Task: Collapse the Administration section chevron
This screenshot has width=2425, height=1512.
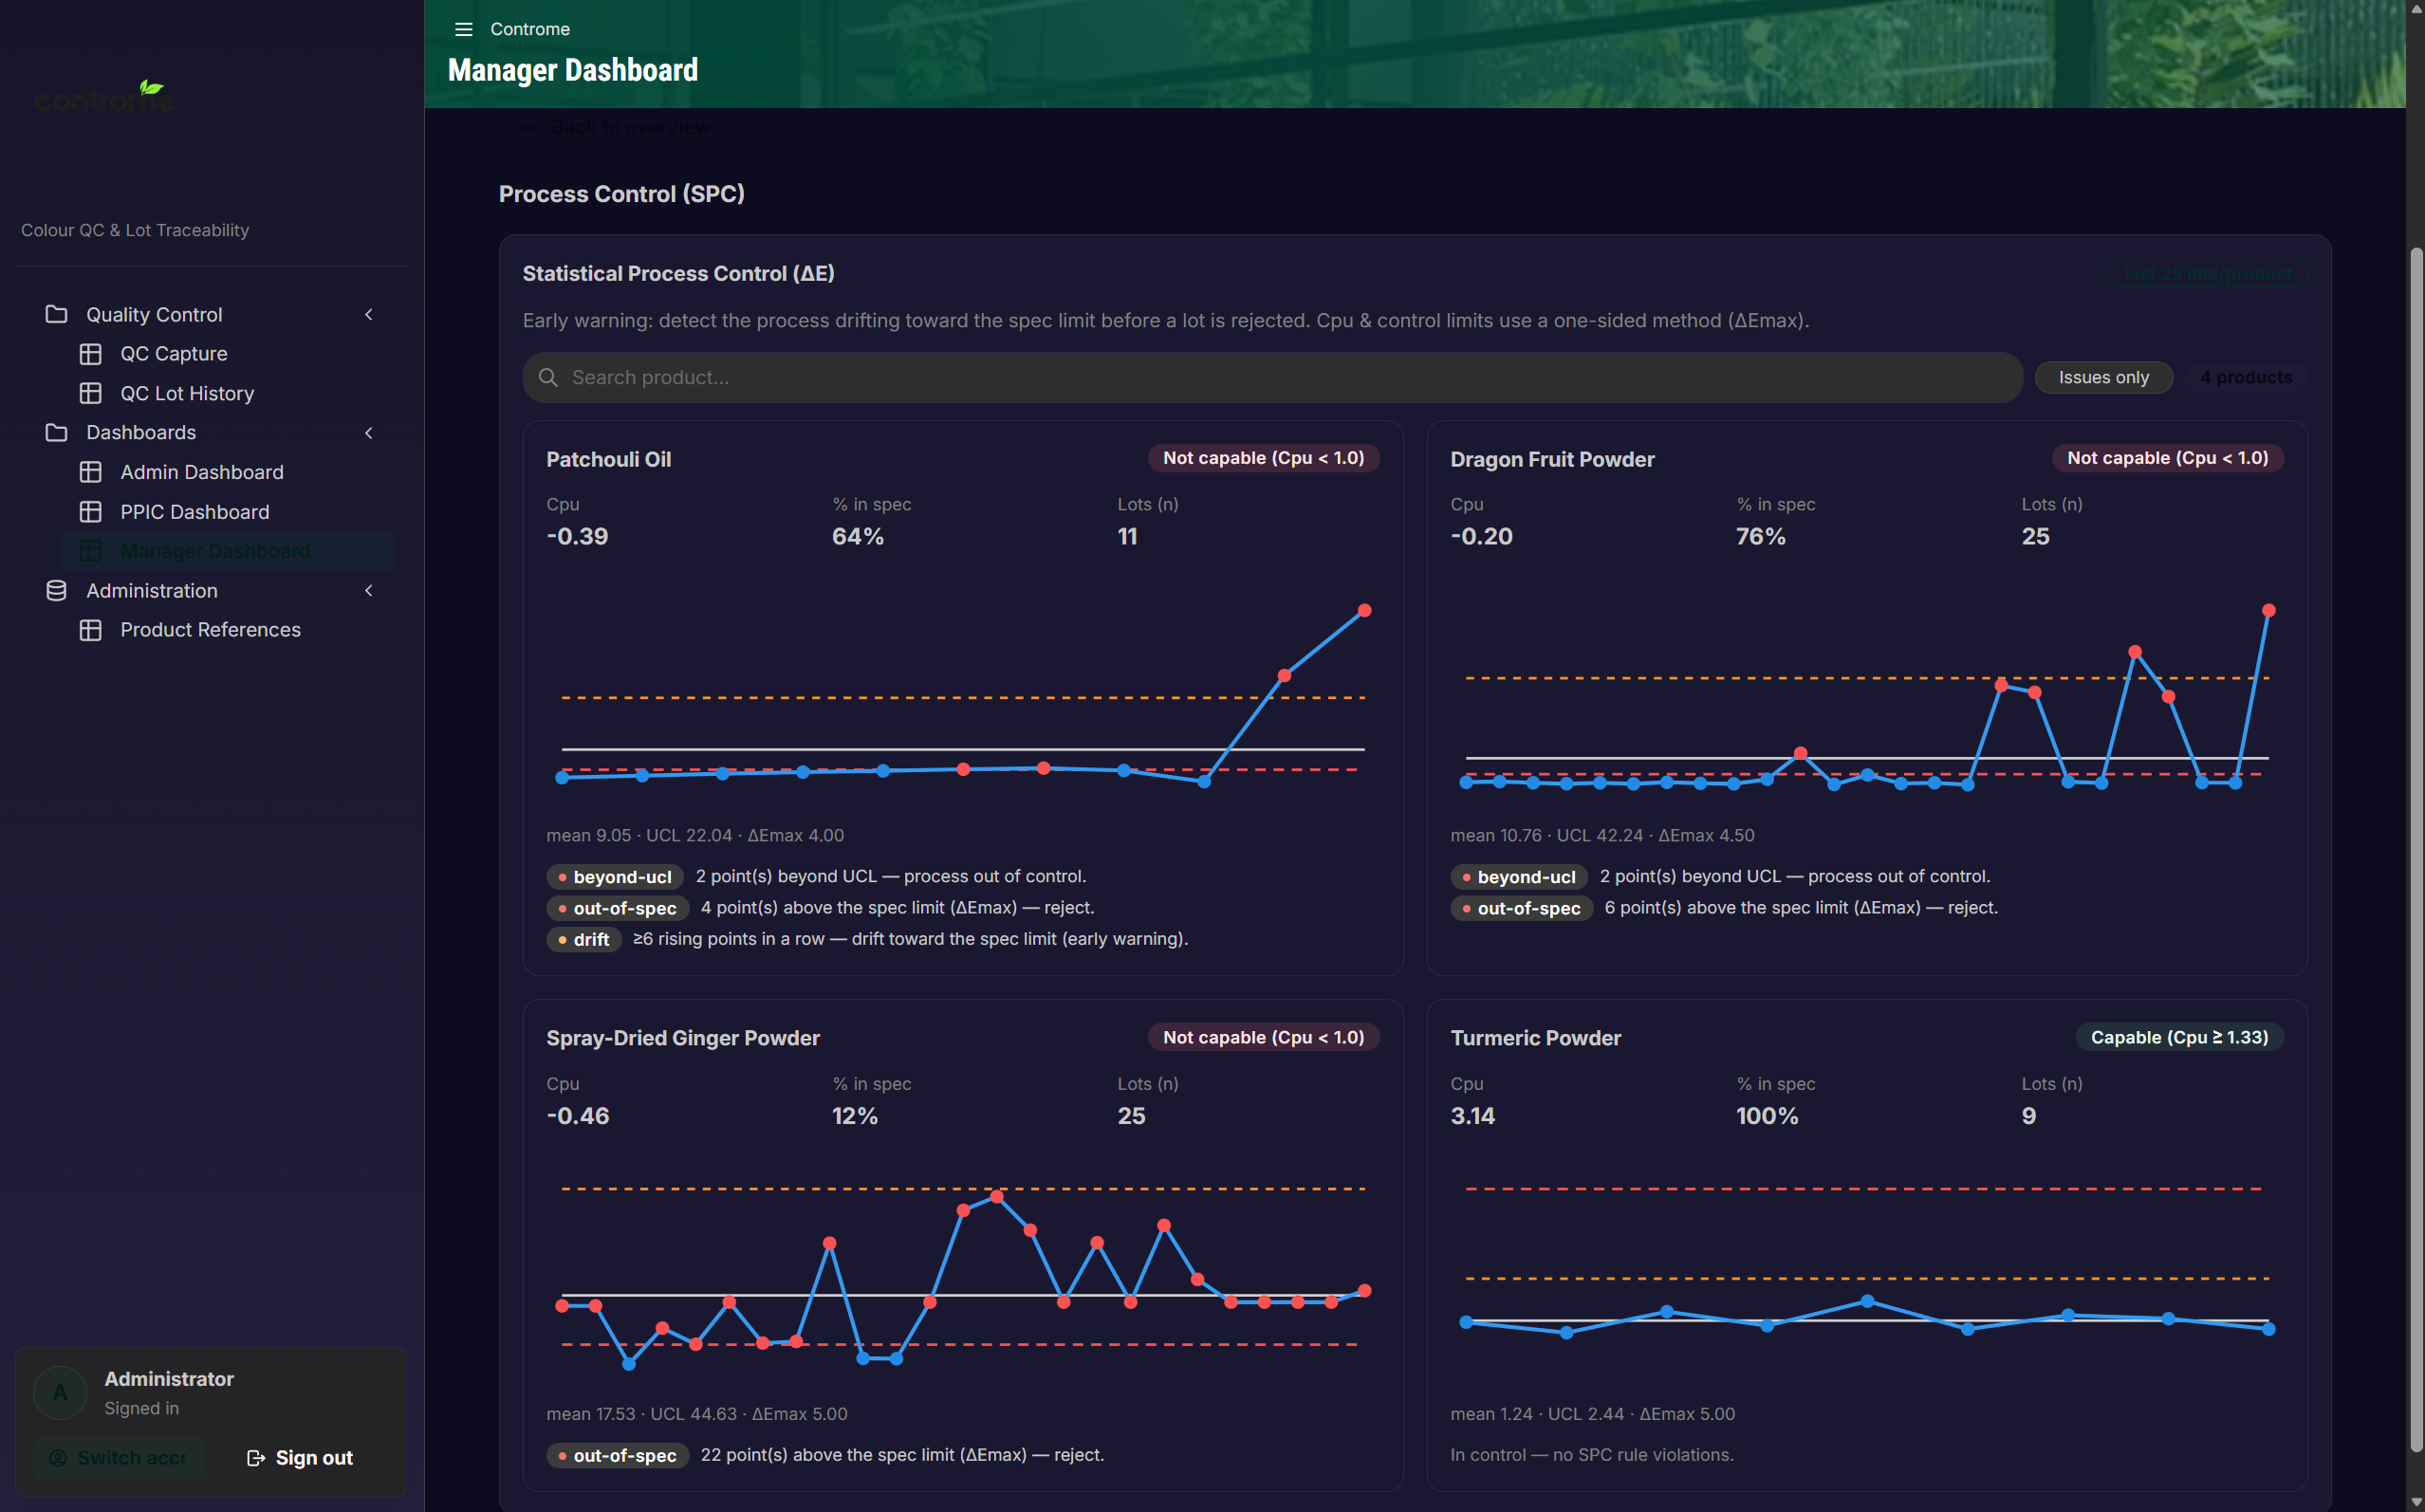Action: 369,591
